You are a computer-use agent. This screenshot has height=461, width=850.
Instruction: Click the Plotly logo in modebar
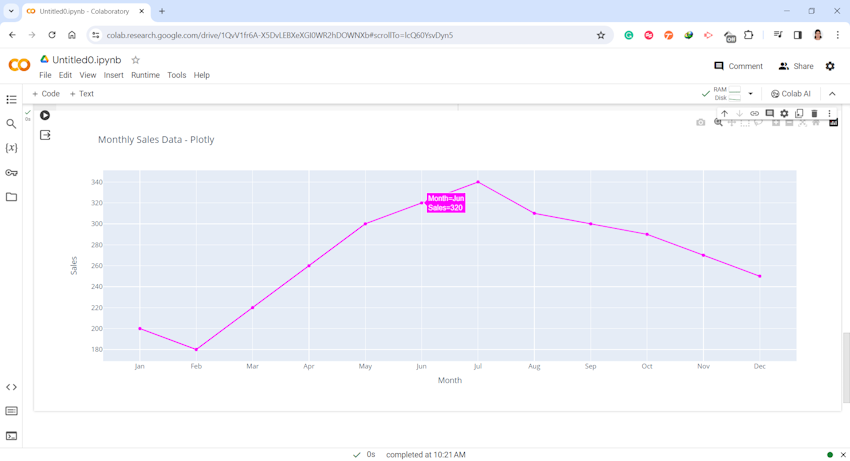(834, 123)
